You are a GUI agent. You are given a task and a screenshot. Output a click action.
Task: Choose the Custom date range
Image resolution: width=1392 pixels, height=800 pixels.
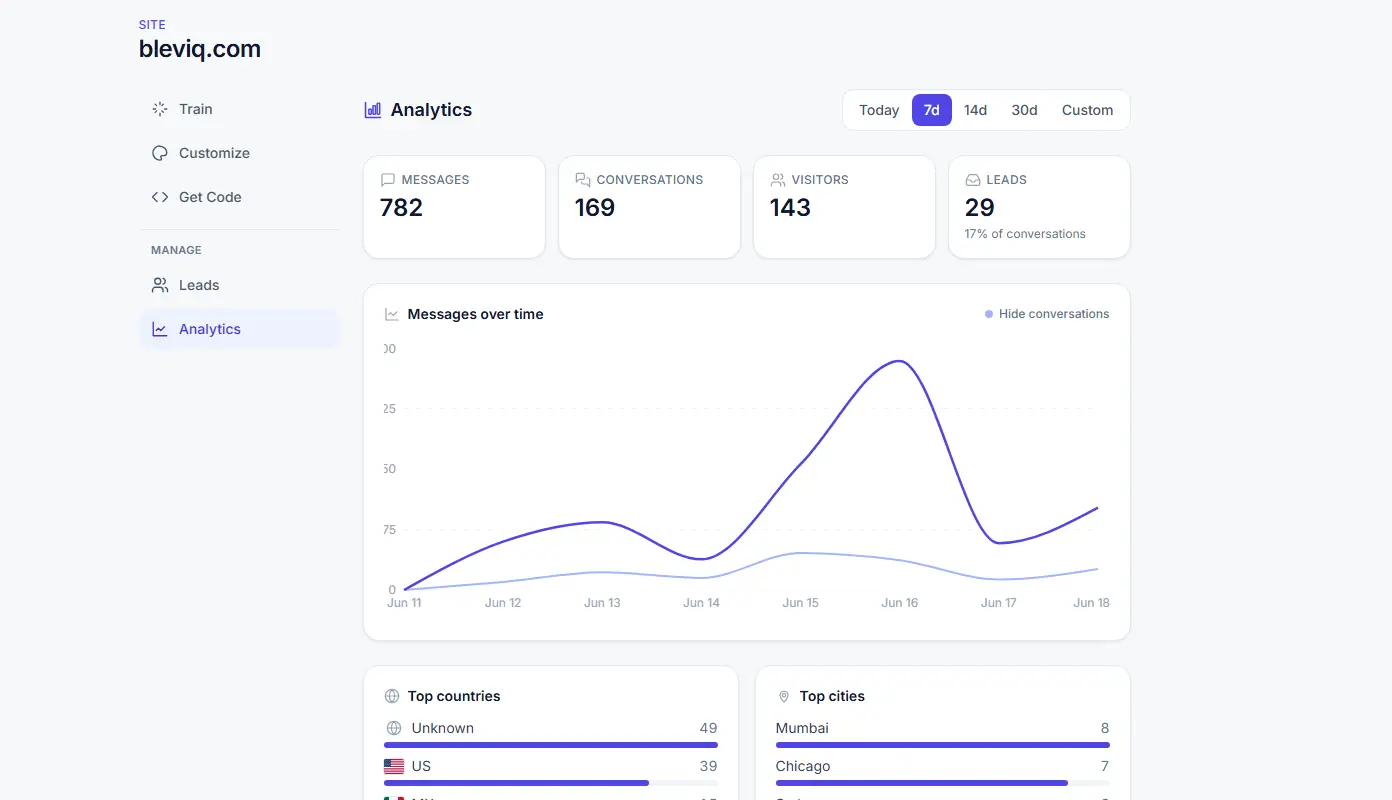(1088, 110)
